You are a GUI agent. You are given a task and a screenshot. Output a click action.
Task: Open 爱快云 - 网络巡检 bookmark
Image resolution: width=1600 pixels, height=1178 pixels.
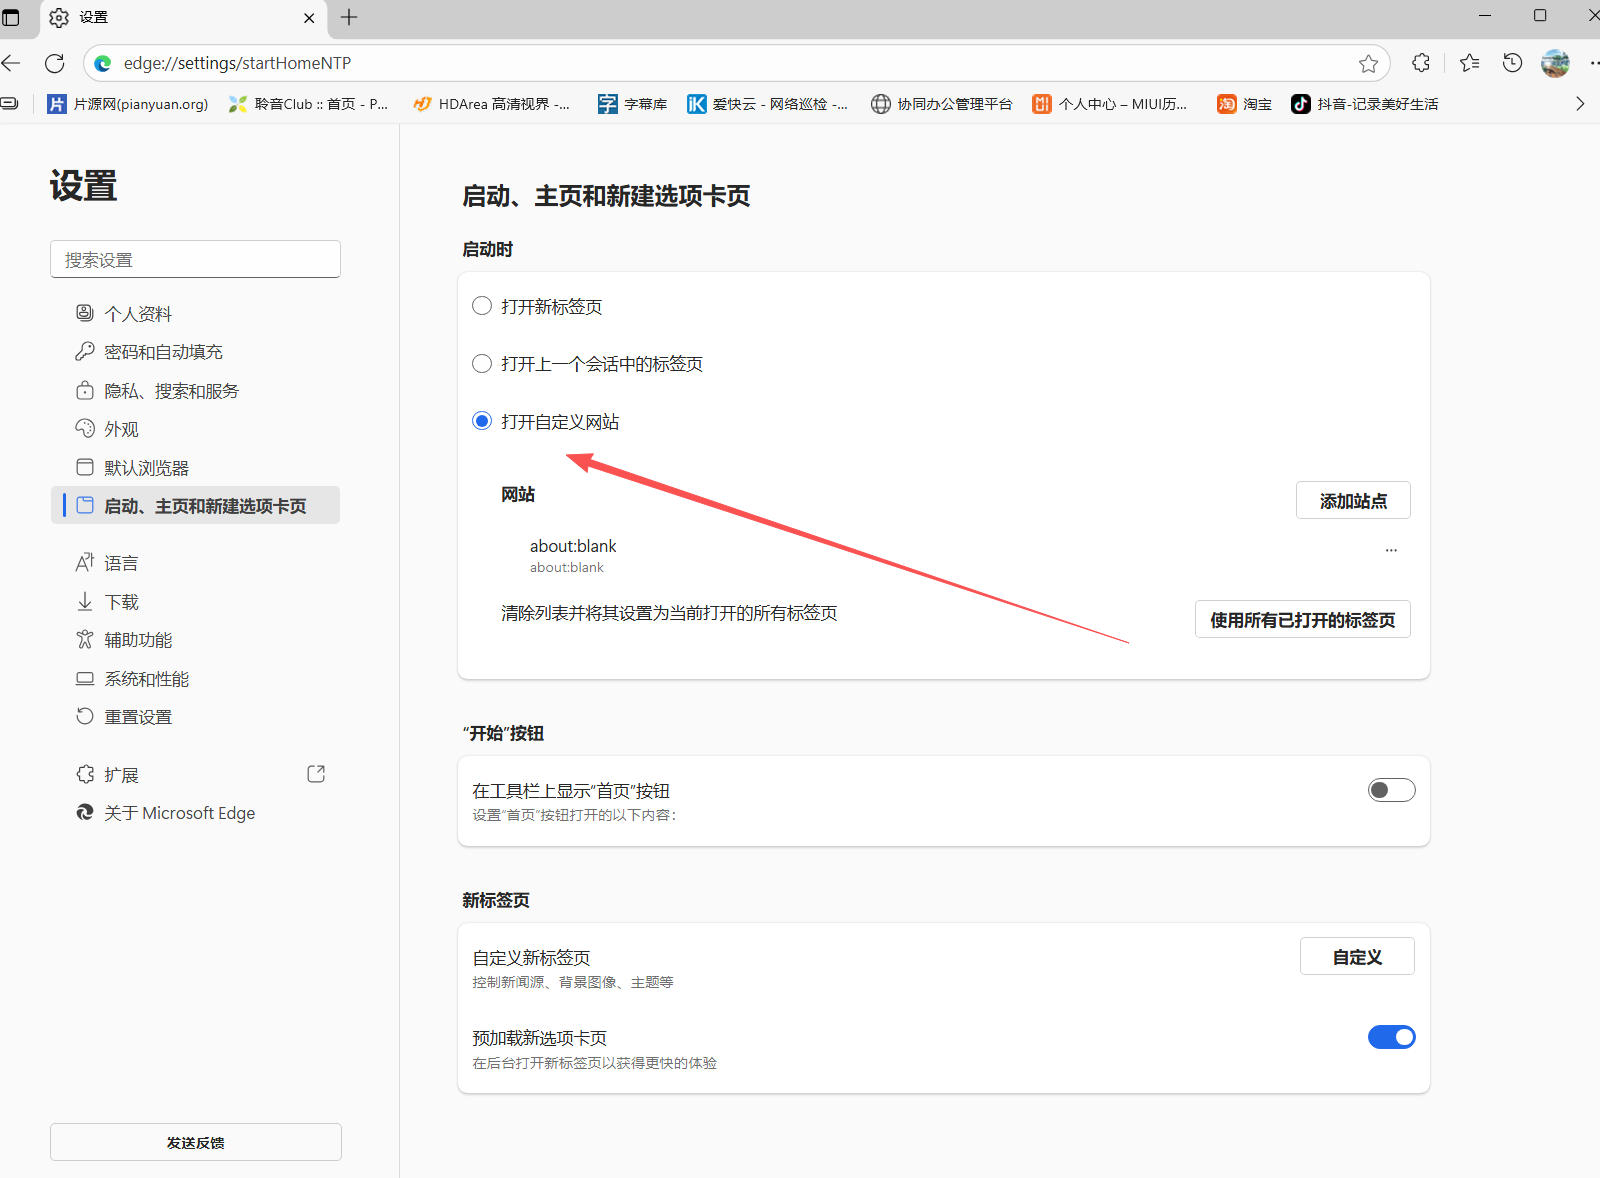tap(767, 104)
